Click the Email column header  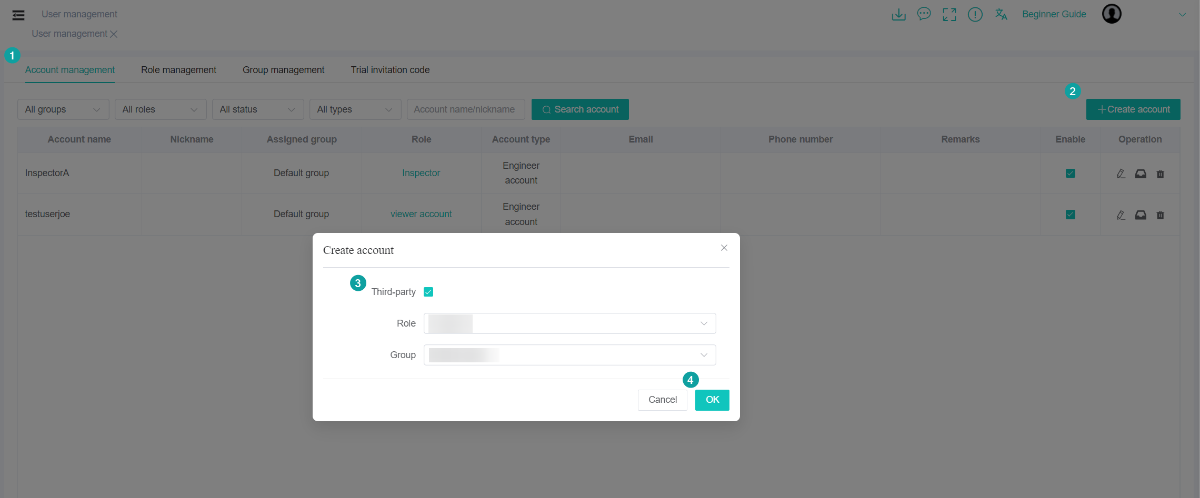[641, 139]
